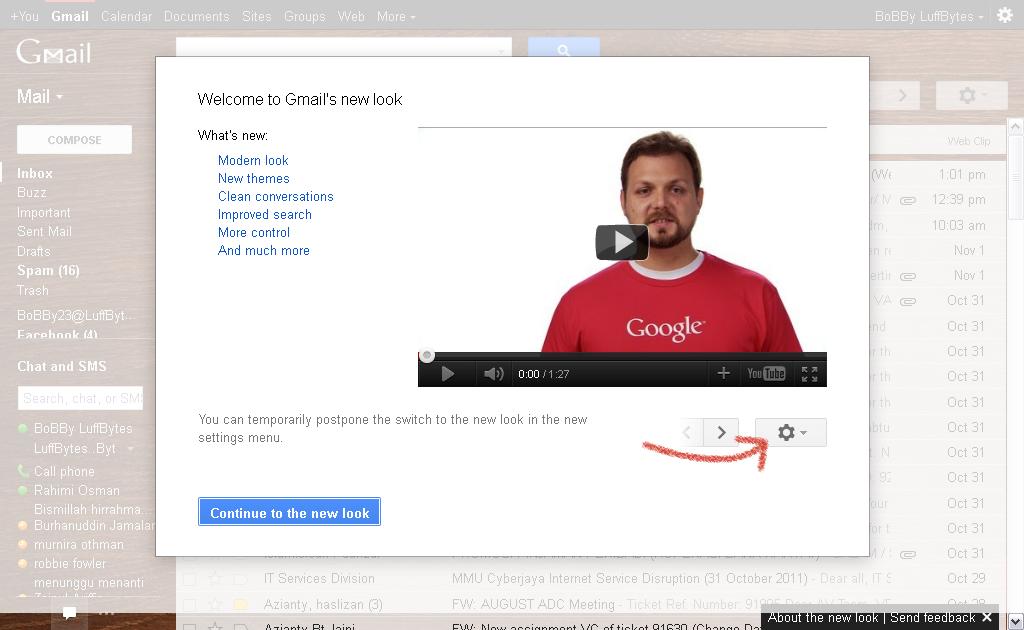1024x630 pixels.
Task: Click the video progress scrubber knob
Action: tap(426, 356)
